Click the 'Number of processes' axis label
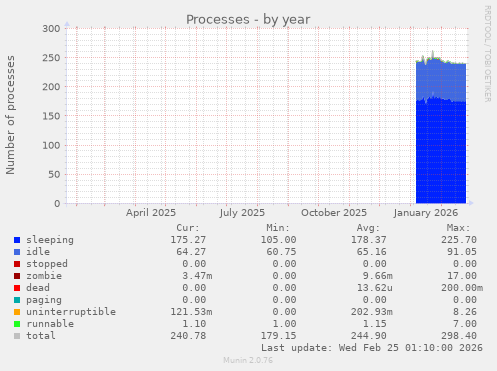Screen dimensions: 497x371 click(x=11, y=115)
